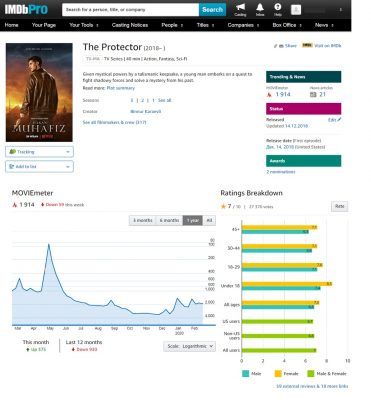Click the MOVIEmeter icon beside 1,914 heading
Viewport: 371px width, 400px height.
tap(15, 205)
